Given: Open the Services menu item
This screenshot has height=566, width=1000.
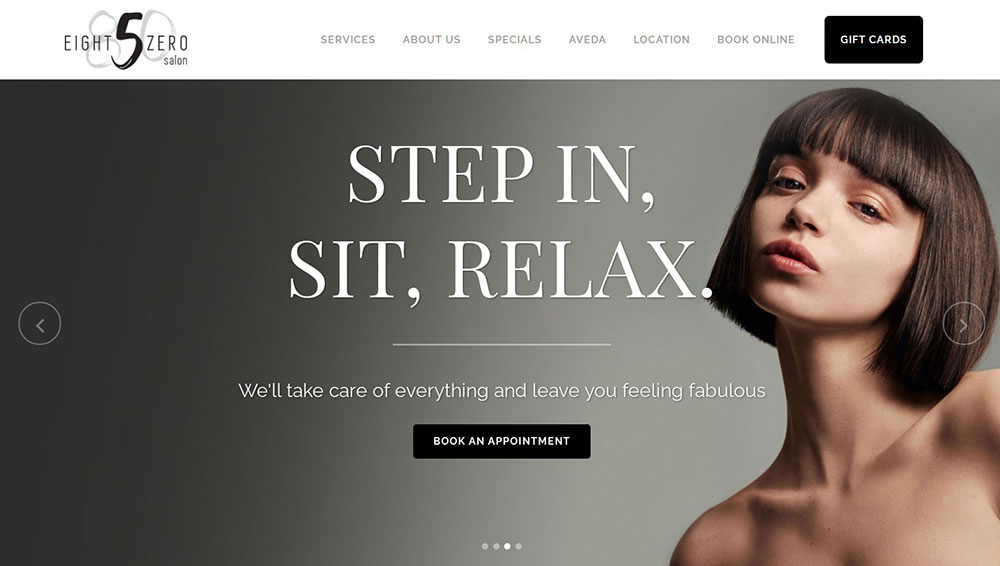Looking at the screenshot, I should [x=348, y=40].
